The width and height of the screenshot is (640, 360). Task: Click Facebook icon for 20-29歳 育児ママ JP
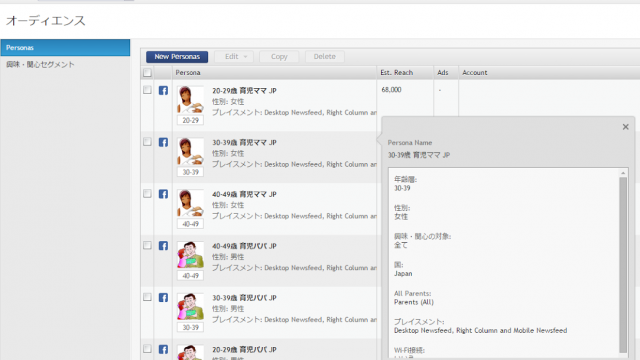(x=163, y=91)
